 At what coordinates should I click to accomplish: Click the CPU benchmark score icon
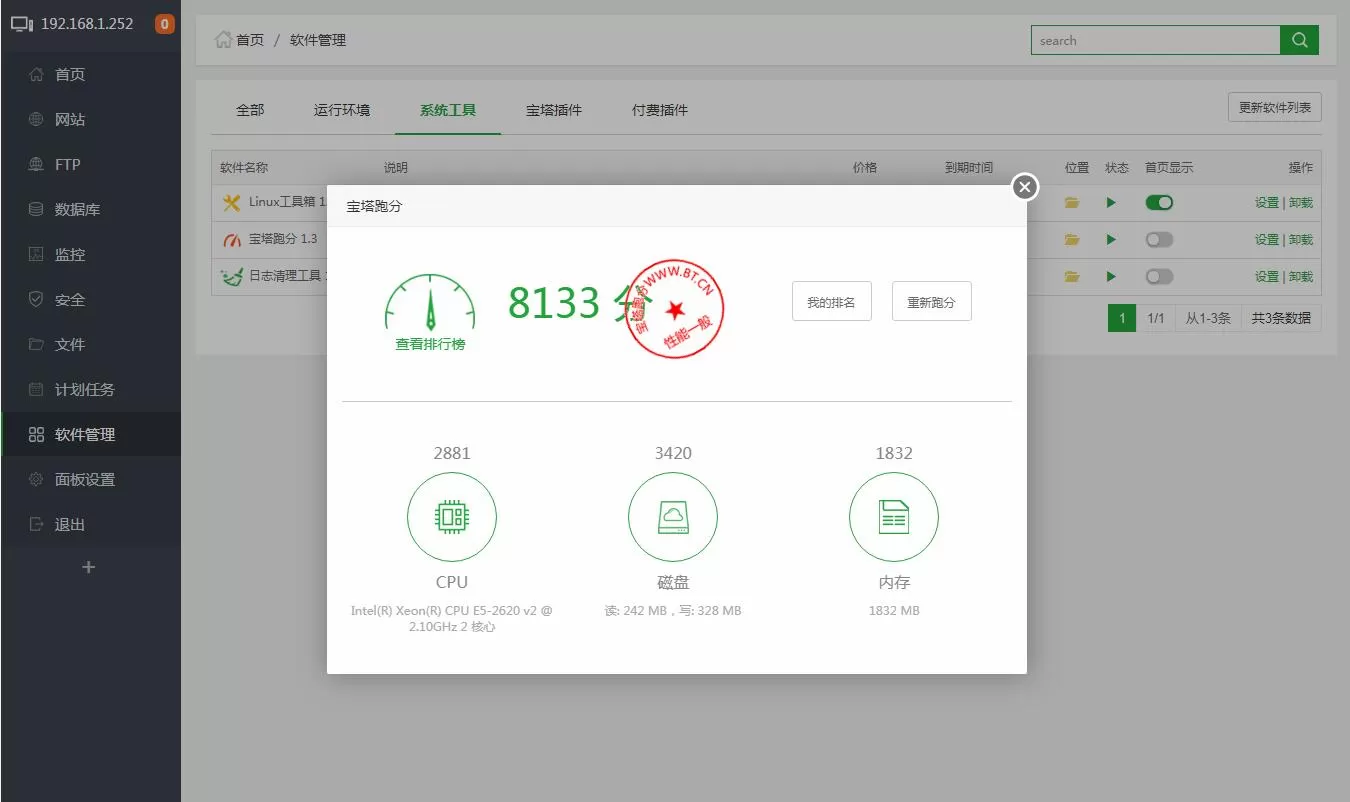[452, 517]
